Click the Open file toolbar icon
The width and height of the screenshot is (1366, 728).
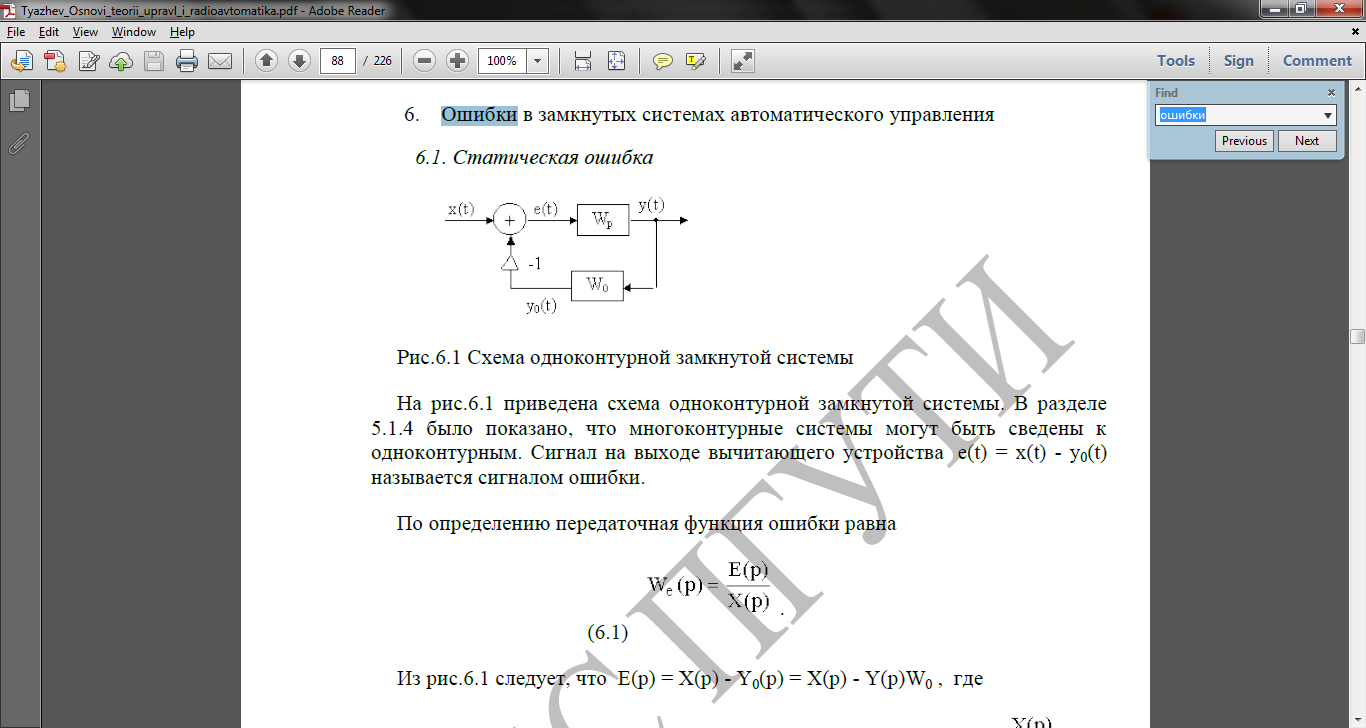pos(21,61)
